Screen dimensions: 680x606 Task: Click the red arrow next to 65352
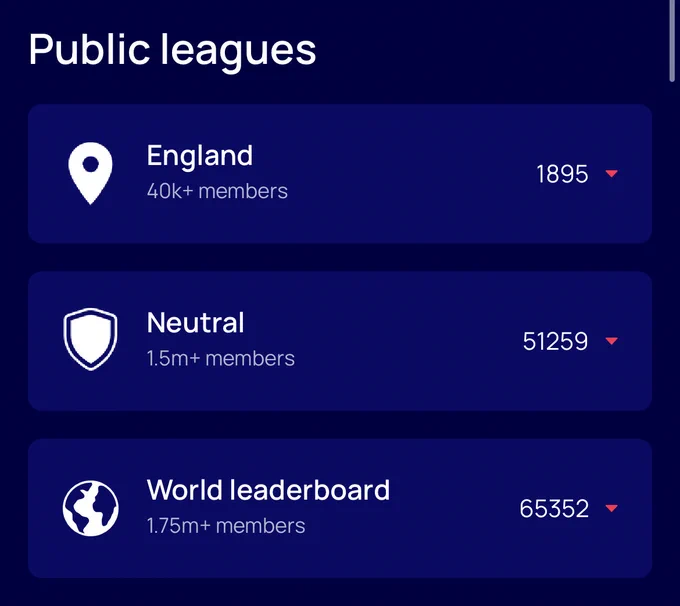point(611,508)
